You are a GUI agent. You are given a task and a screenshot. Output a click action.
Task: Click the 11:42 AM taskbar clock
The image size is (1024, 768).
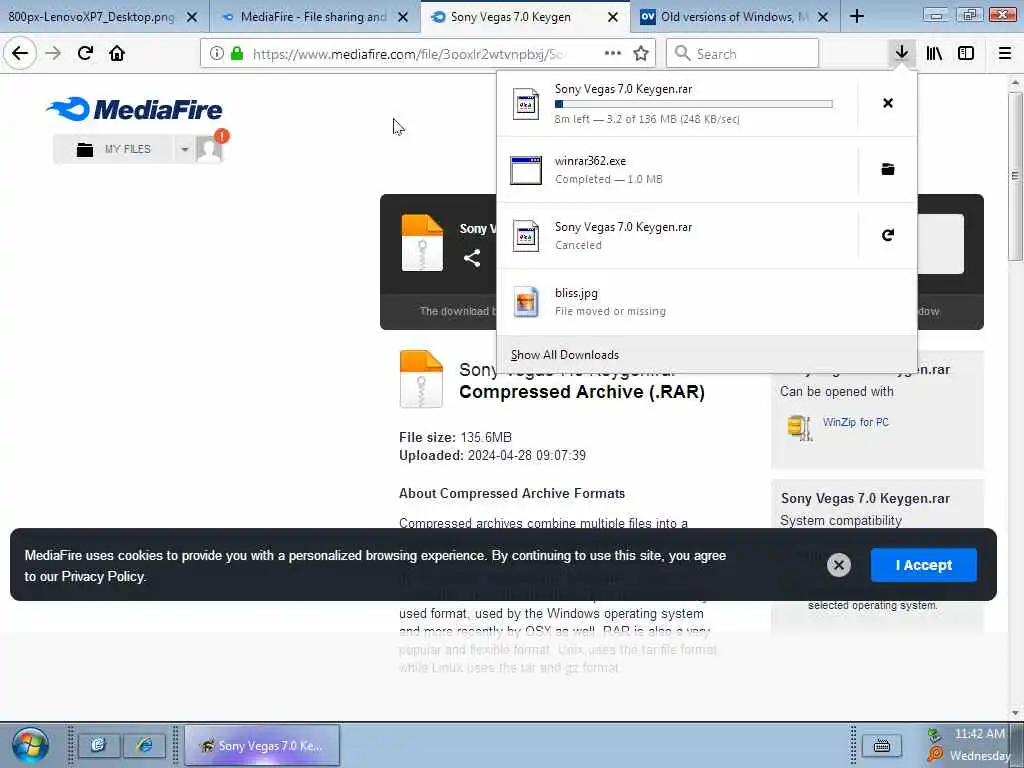[x=980, y=733]
